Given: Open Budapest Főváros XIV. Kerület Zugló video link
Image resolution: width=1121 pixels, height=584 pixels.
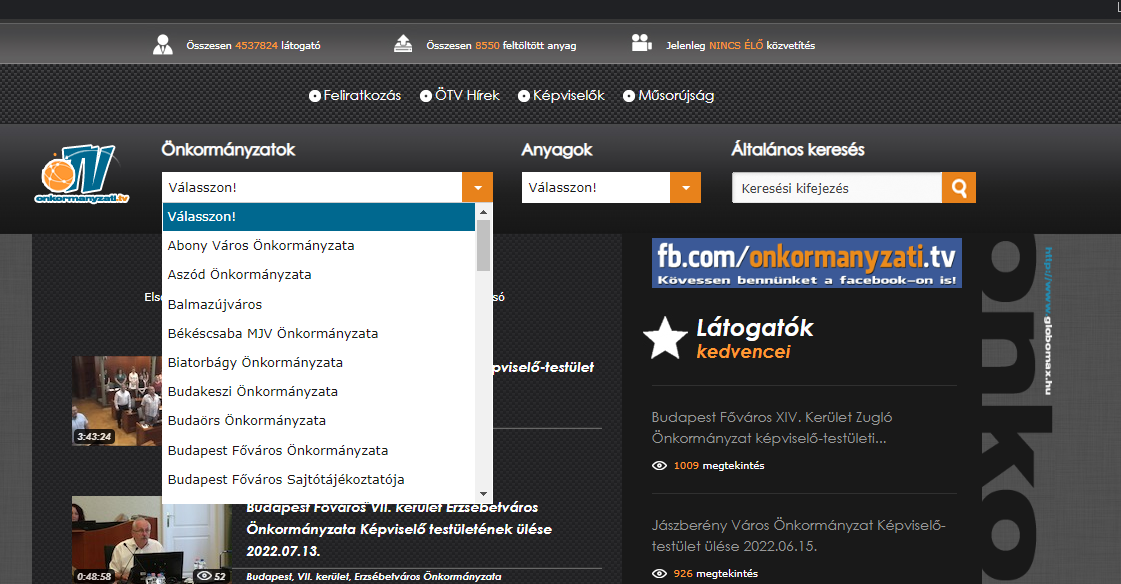Looking at the screenshot, I should [772, 427].
